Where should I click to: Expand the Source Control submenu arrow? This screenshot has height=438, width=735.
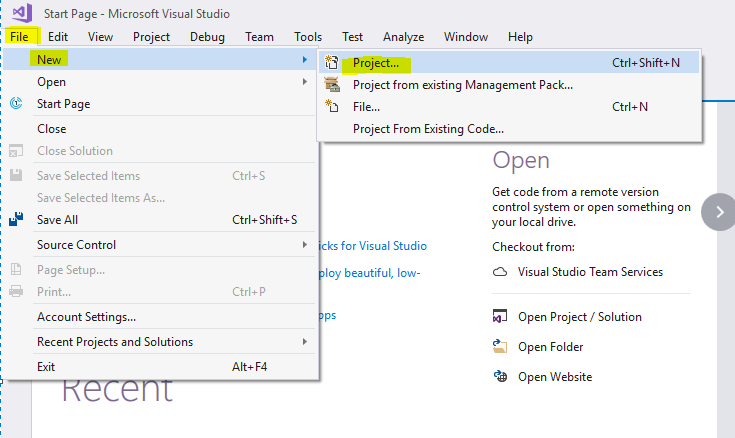[x=305, y=245]
